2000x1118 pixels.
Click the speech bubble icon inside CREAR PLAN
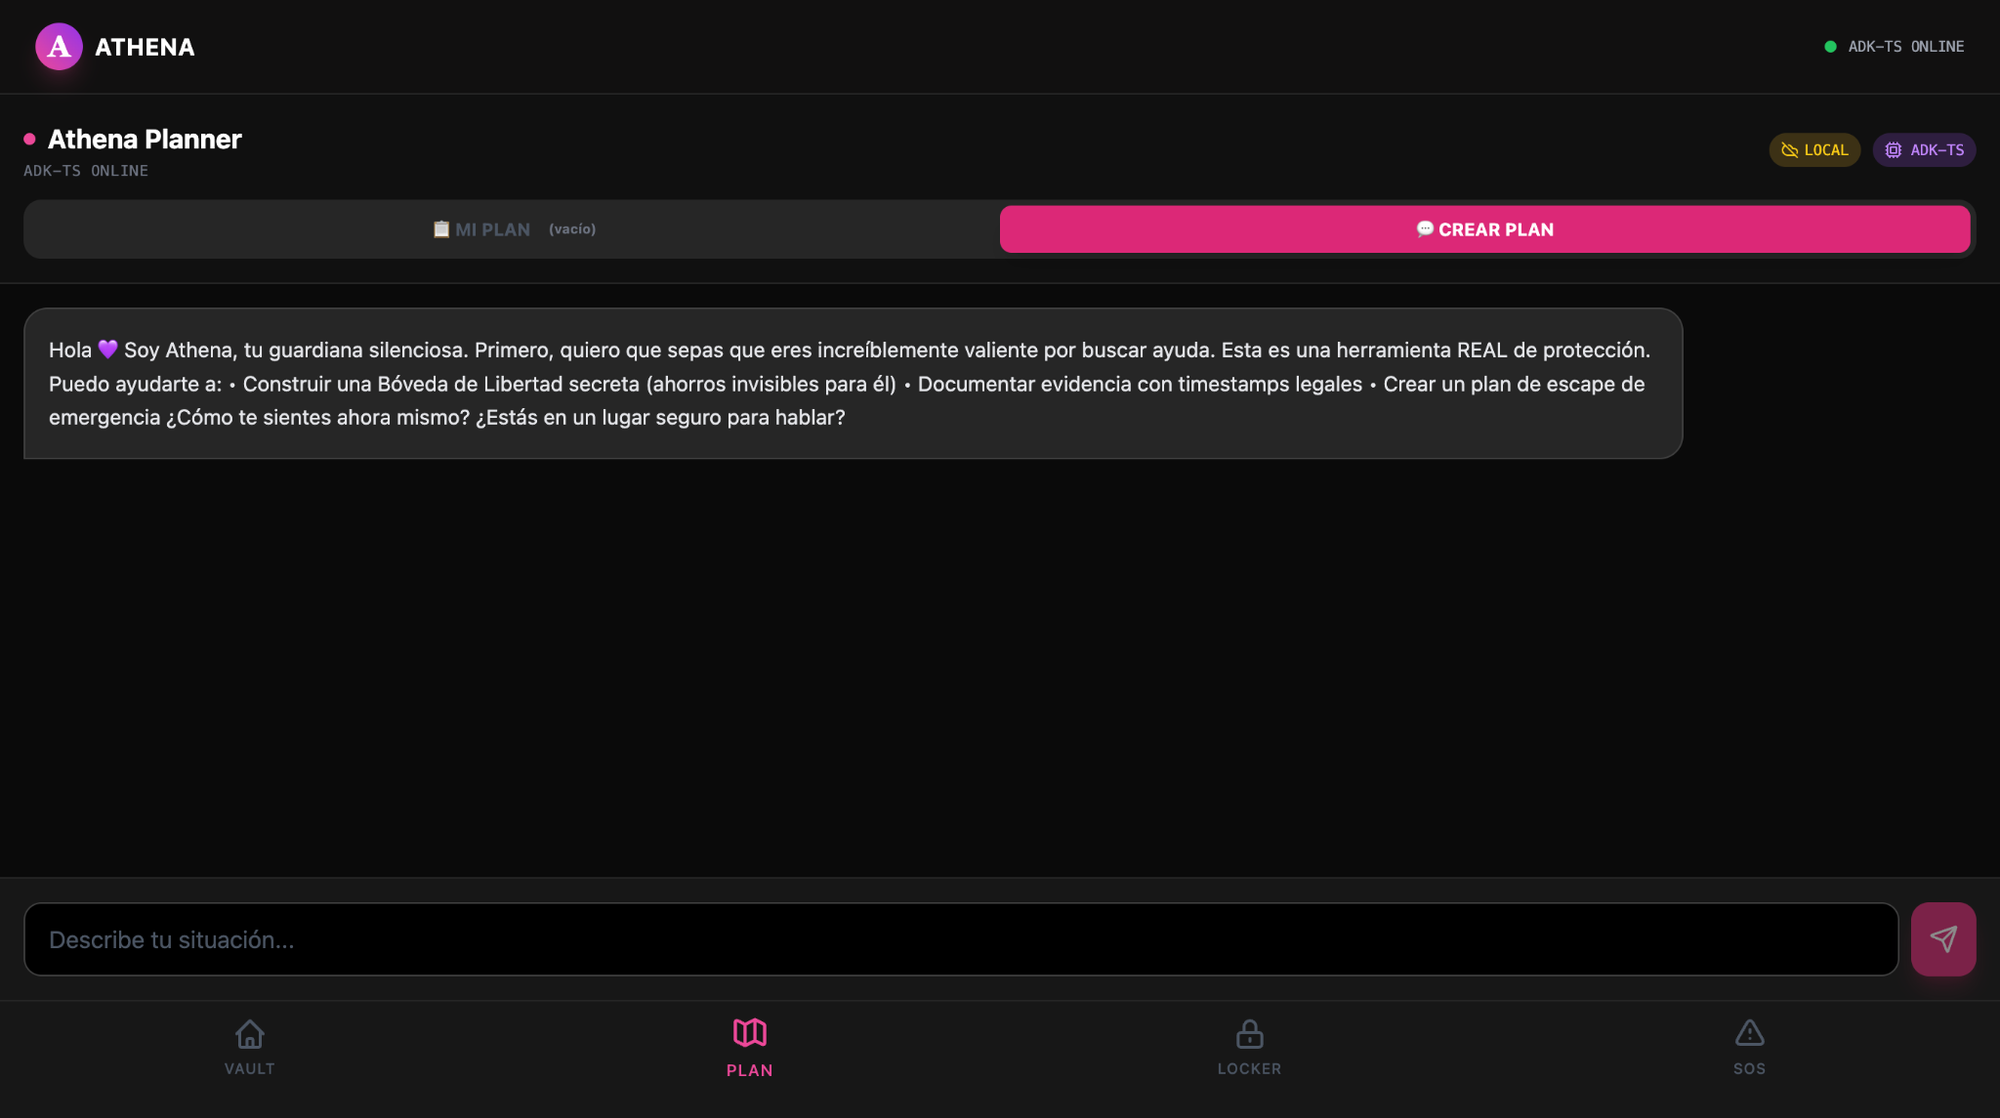1425,229
